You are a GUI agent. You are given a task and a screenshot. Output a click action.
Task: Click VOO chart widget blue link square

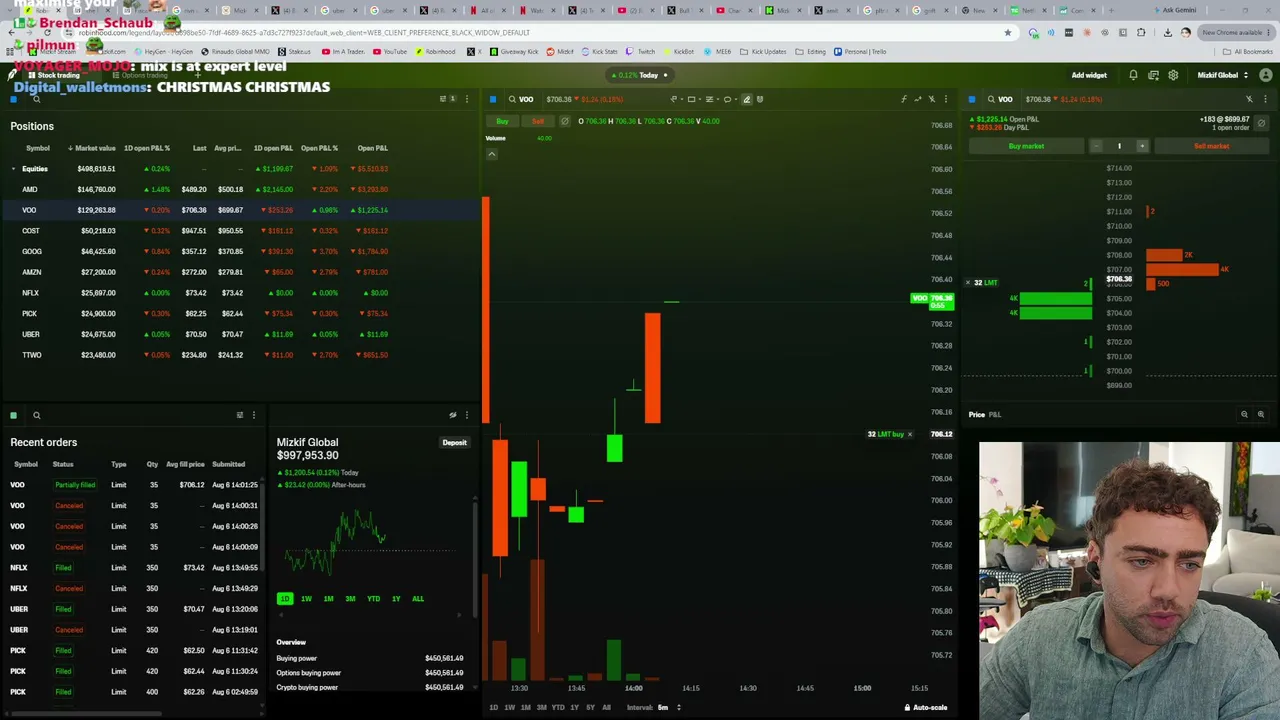[x=493, y=99]
